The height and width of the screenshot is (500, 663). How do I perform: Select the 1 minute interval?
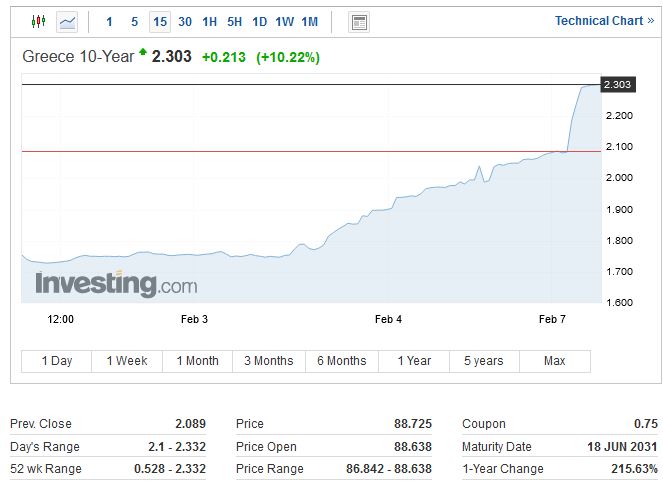click(109, 22)
